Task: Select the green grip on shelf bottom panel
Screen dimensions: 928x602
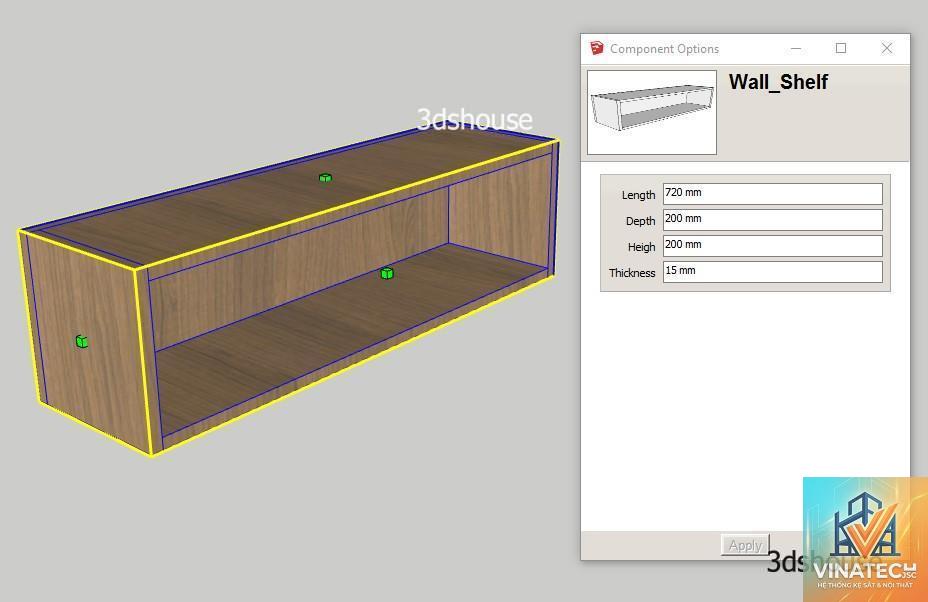Action: click(386, 273)
